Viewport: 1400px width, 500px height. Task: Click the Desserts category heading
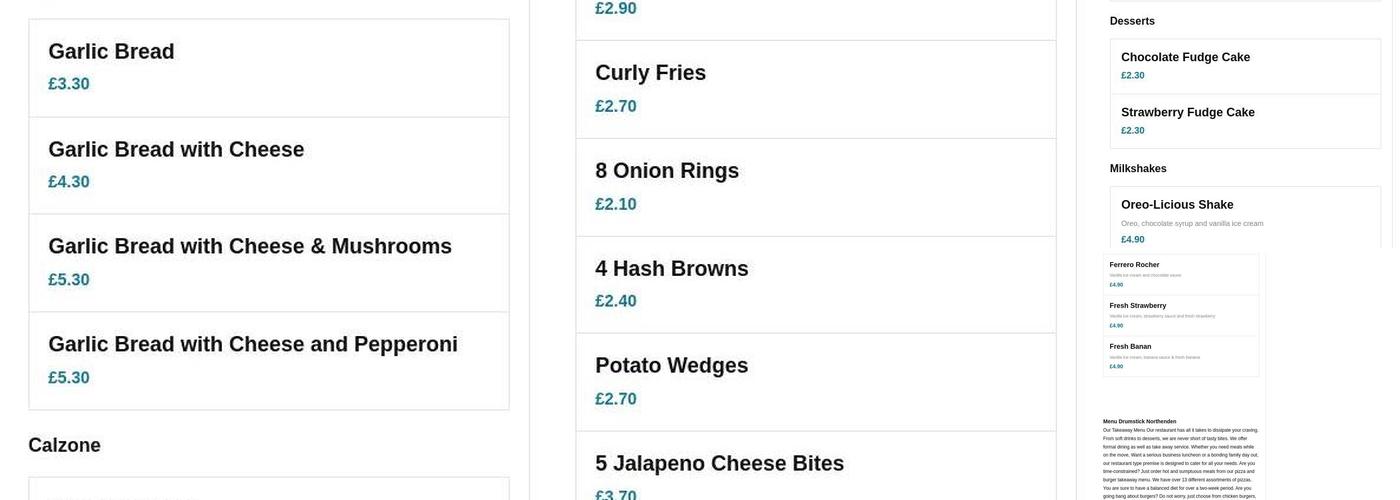[x=1132, y=21]
